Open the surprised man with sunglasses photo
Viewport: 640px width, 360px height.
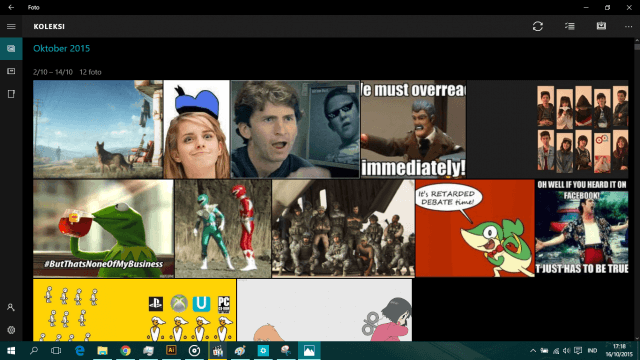295,129
